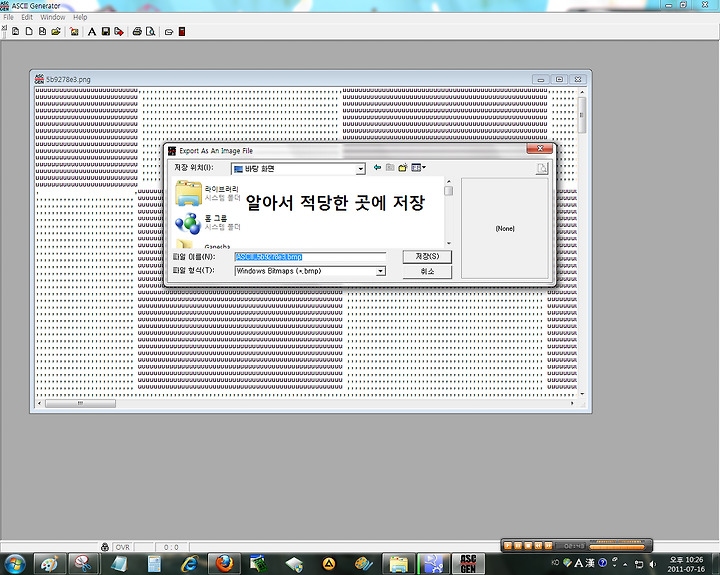The image size is (720, 575).
Task: Open the Window menu
Action: (x=53, y=17)
